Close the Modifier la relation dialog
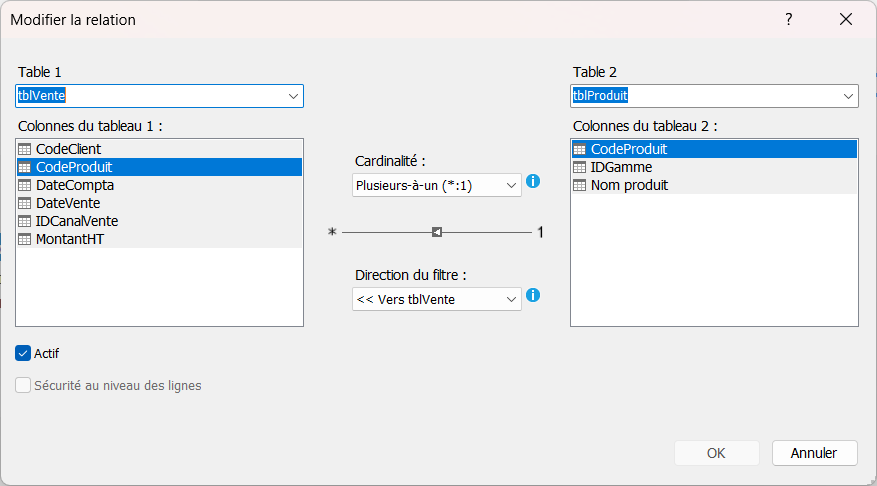The height and width of the screenshot is (486, 877). tap(846, 20)
